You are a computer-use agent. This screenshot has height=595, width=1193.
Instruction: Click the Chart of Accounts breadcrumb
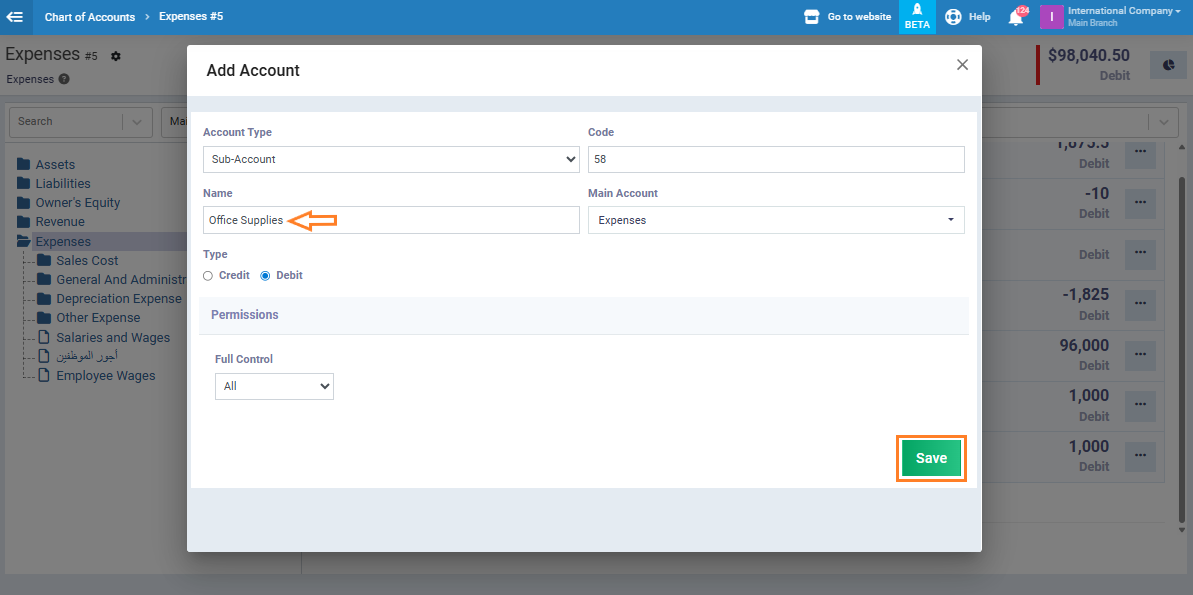click(x=90, y=17)
